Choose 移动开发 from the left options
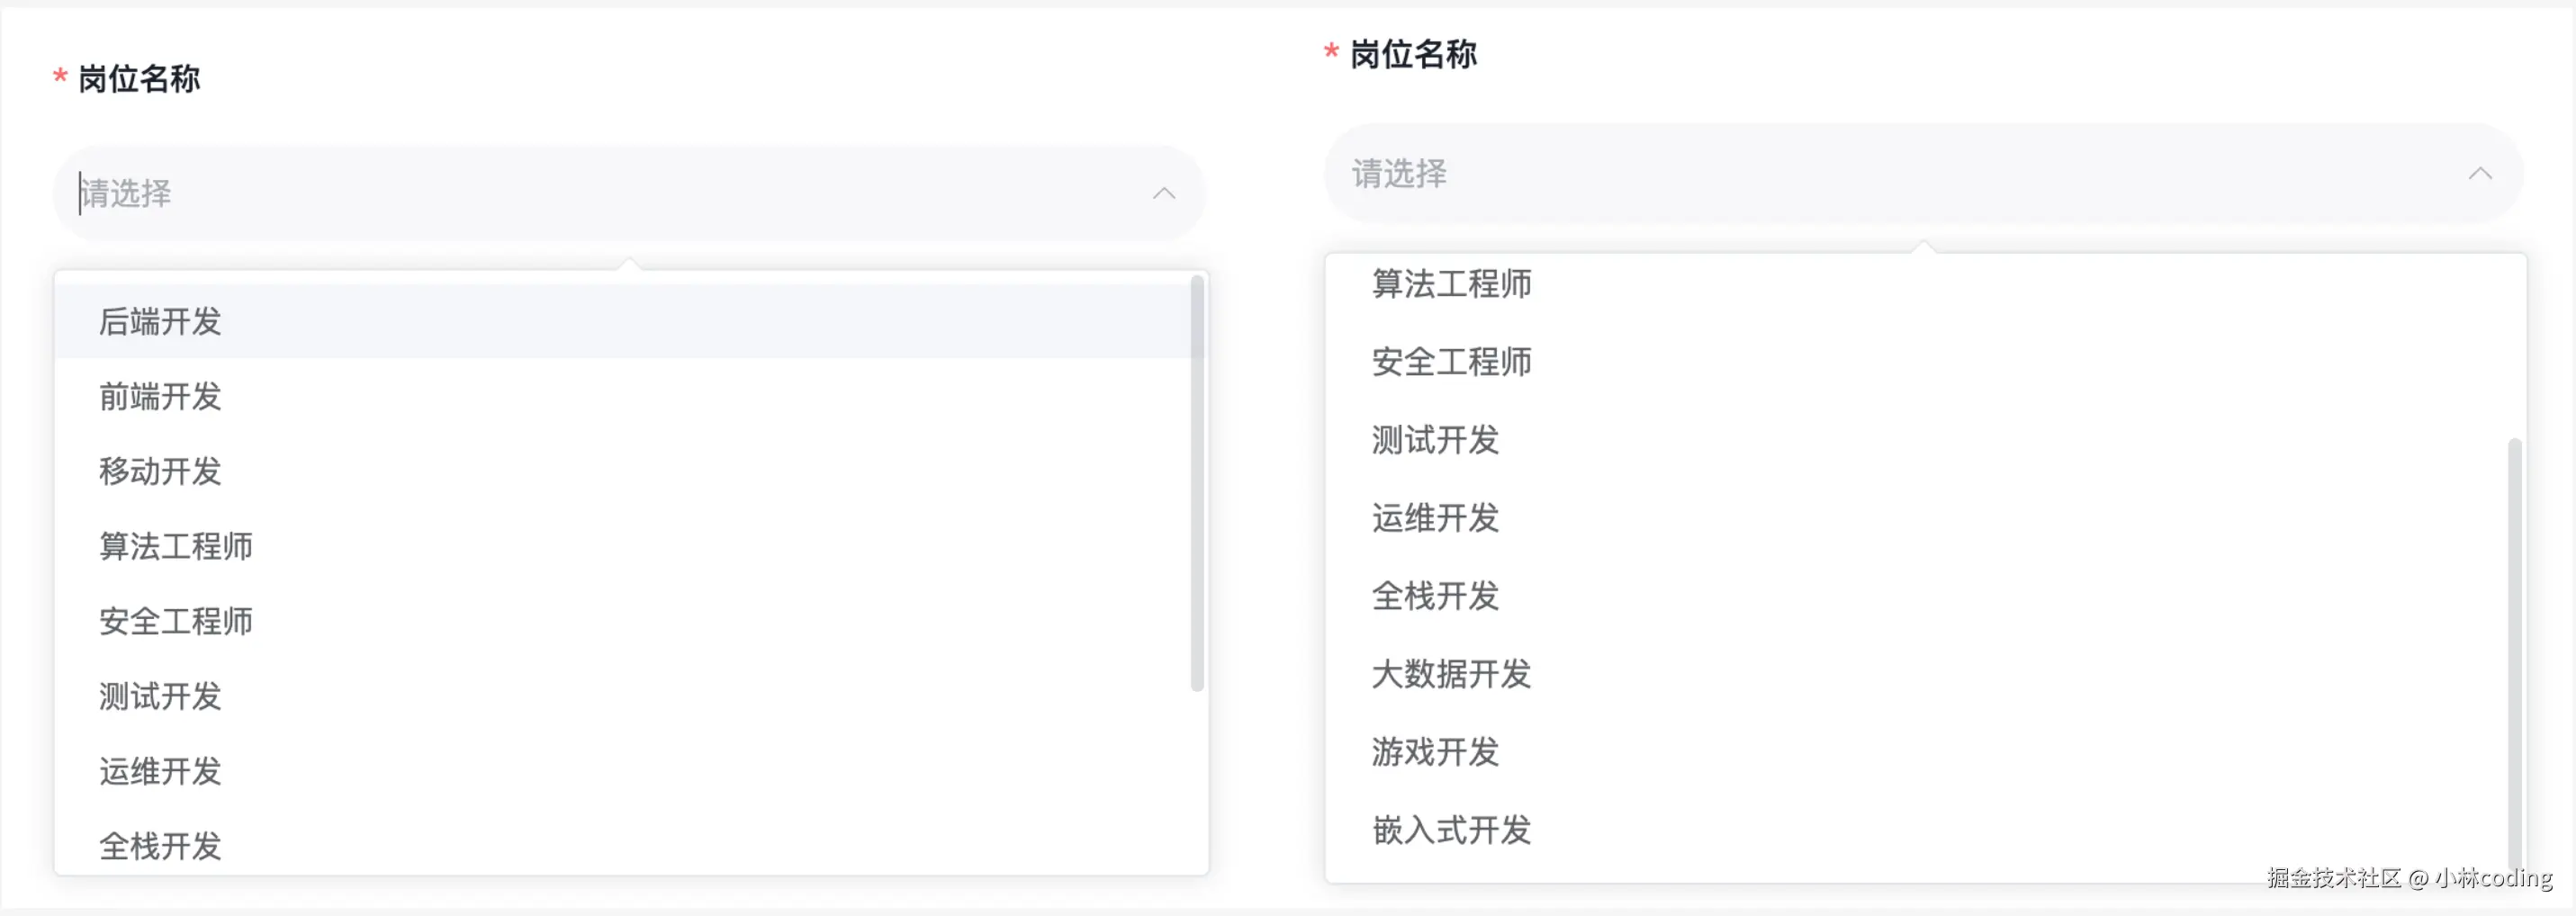This screenshot has height=916, width=2576. (x=160, y=471)
